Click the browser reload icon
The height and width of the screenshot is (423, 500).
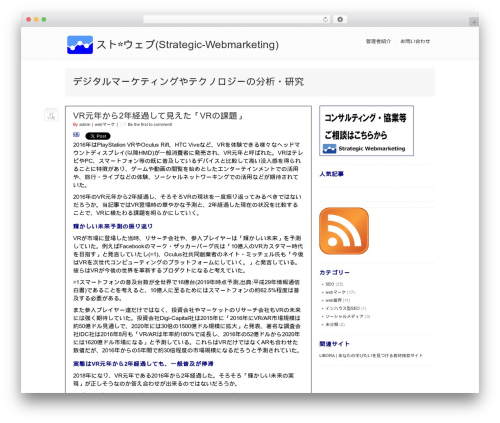(325, 19)
